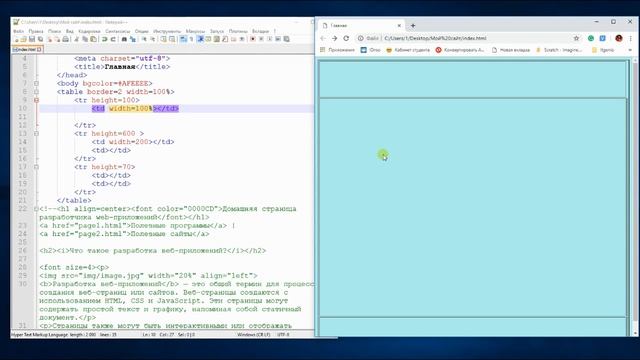
Task: Zoom in the editor text
Action: tap(144, 39)
